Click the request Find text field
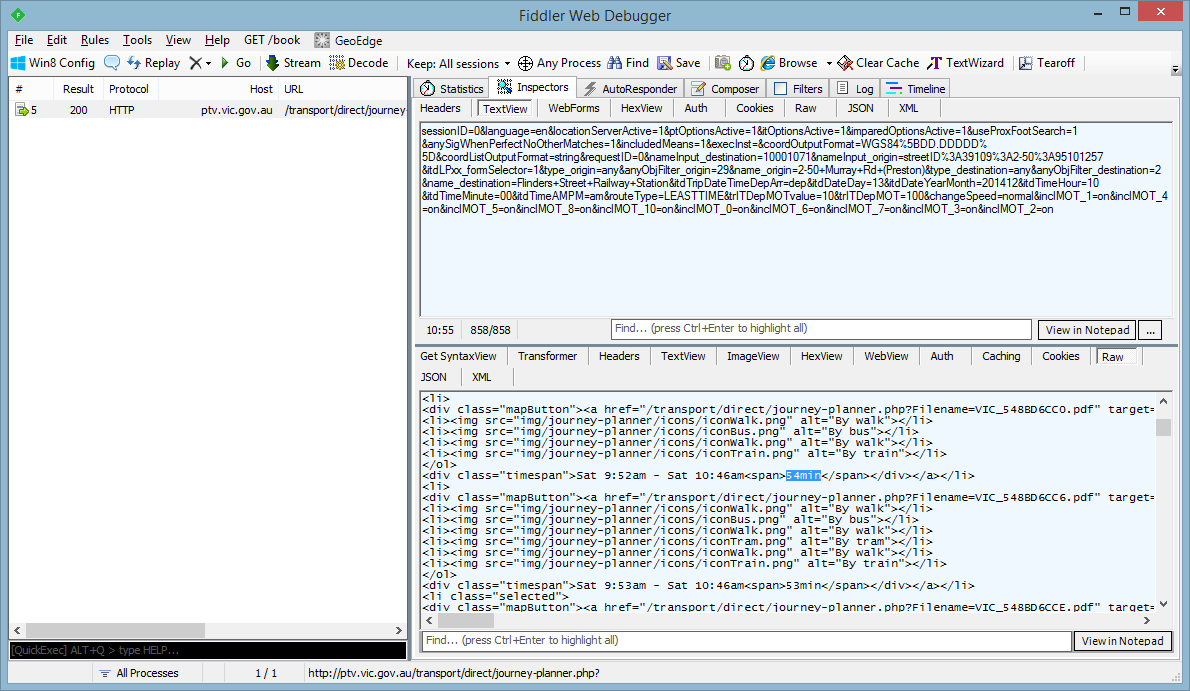The height and width of the screenshot is (691, 1190). coord(821,329)
